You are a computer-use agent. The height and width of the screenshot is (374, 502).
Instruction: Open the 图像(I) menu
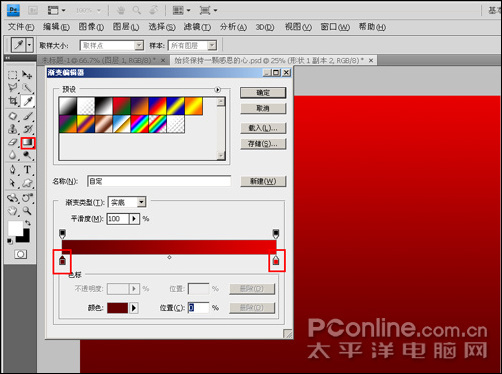click(91, 27)
